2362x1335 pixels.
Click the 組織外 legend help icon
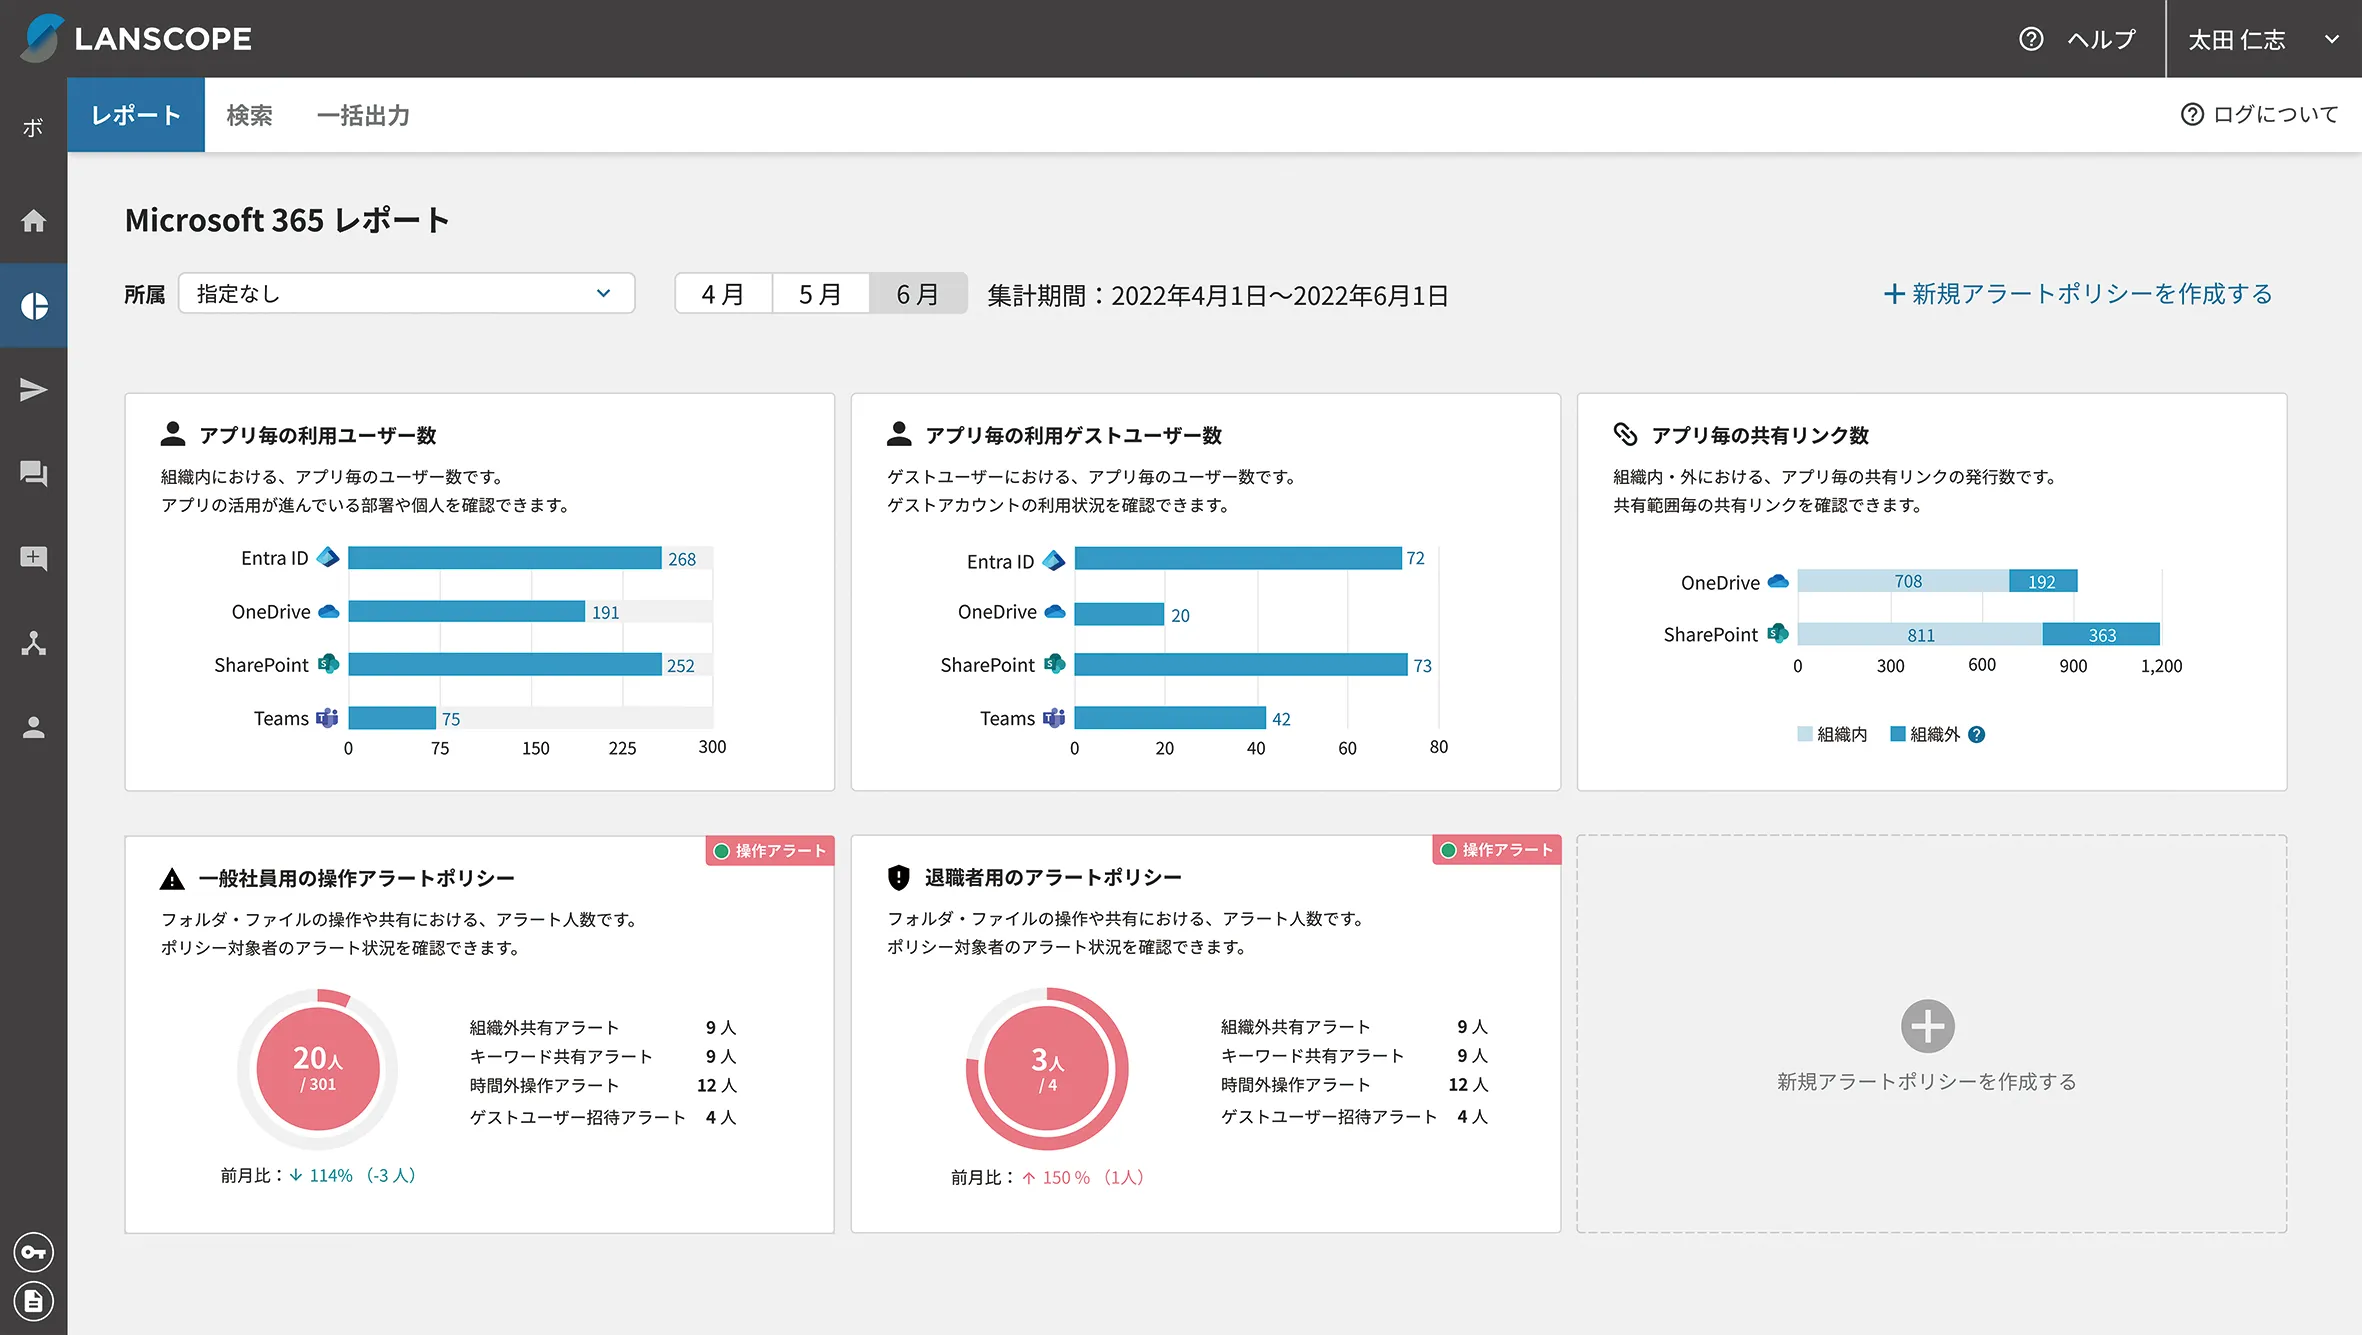coord(1976,735)
